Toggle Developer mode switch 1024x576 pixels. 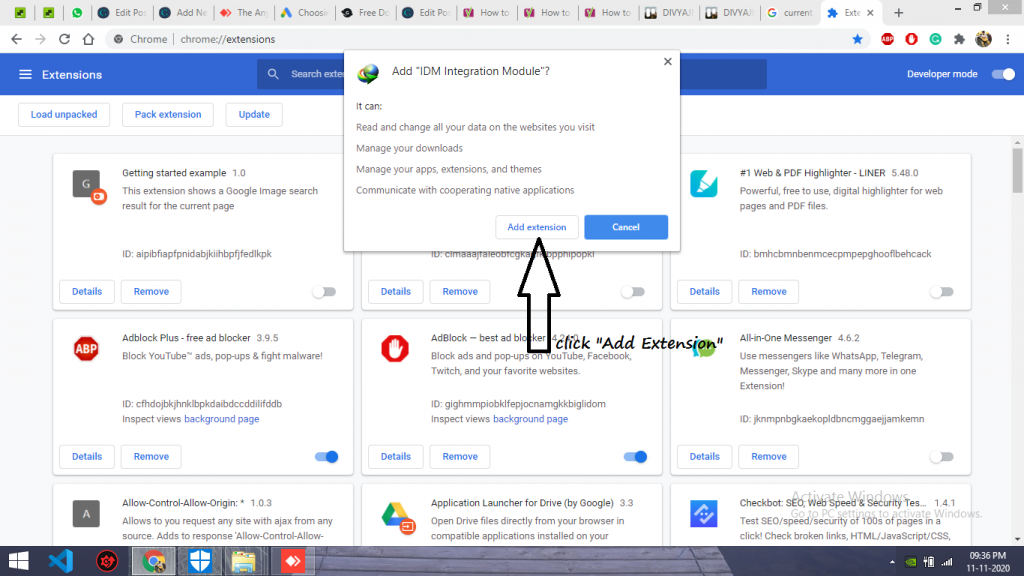coord(1003,74)
